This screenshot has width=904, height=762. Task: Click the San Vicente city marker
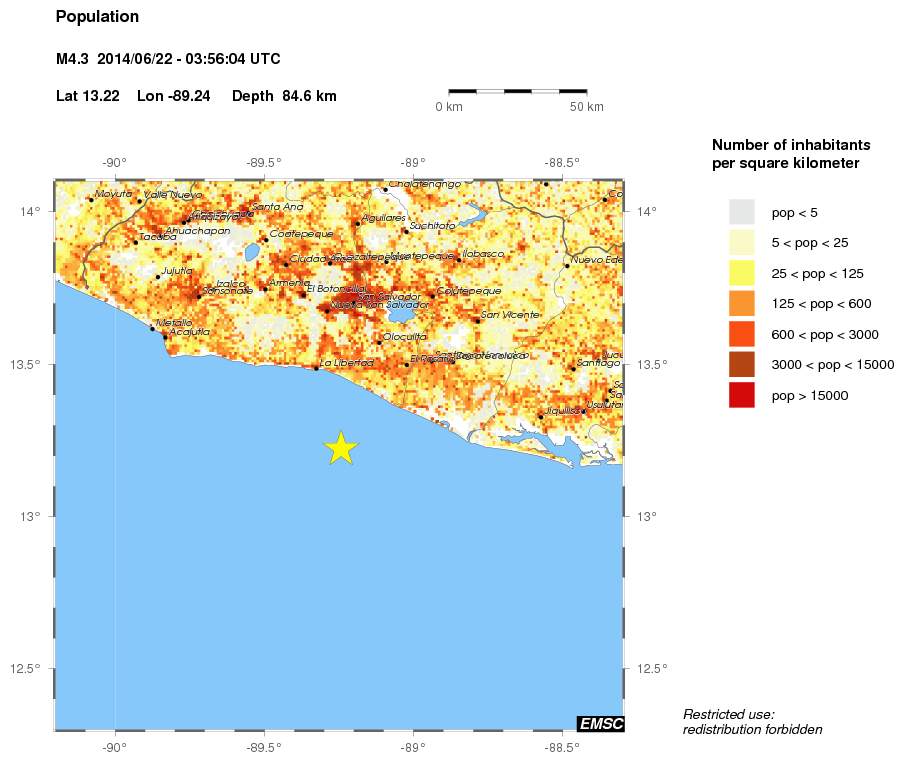[477, 320]
